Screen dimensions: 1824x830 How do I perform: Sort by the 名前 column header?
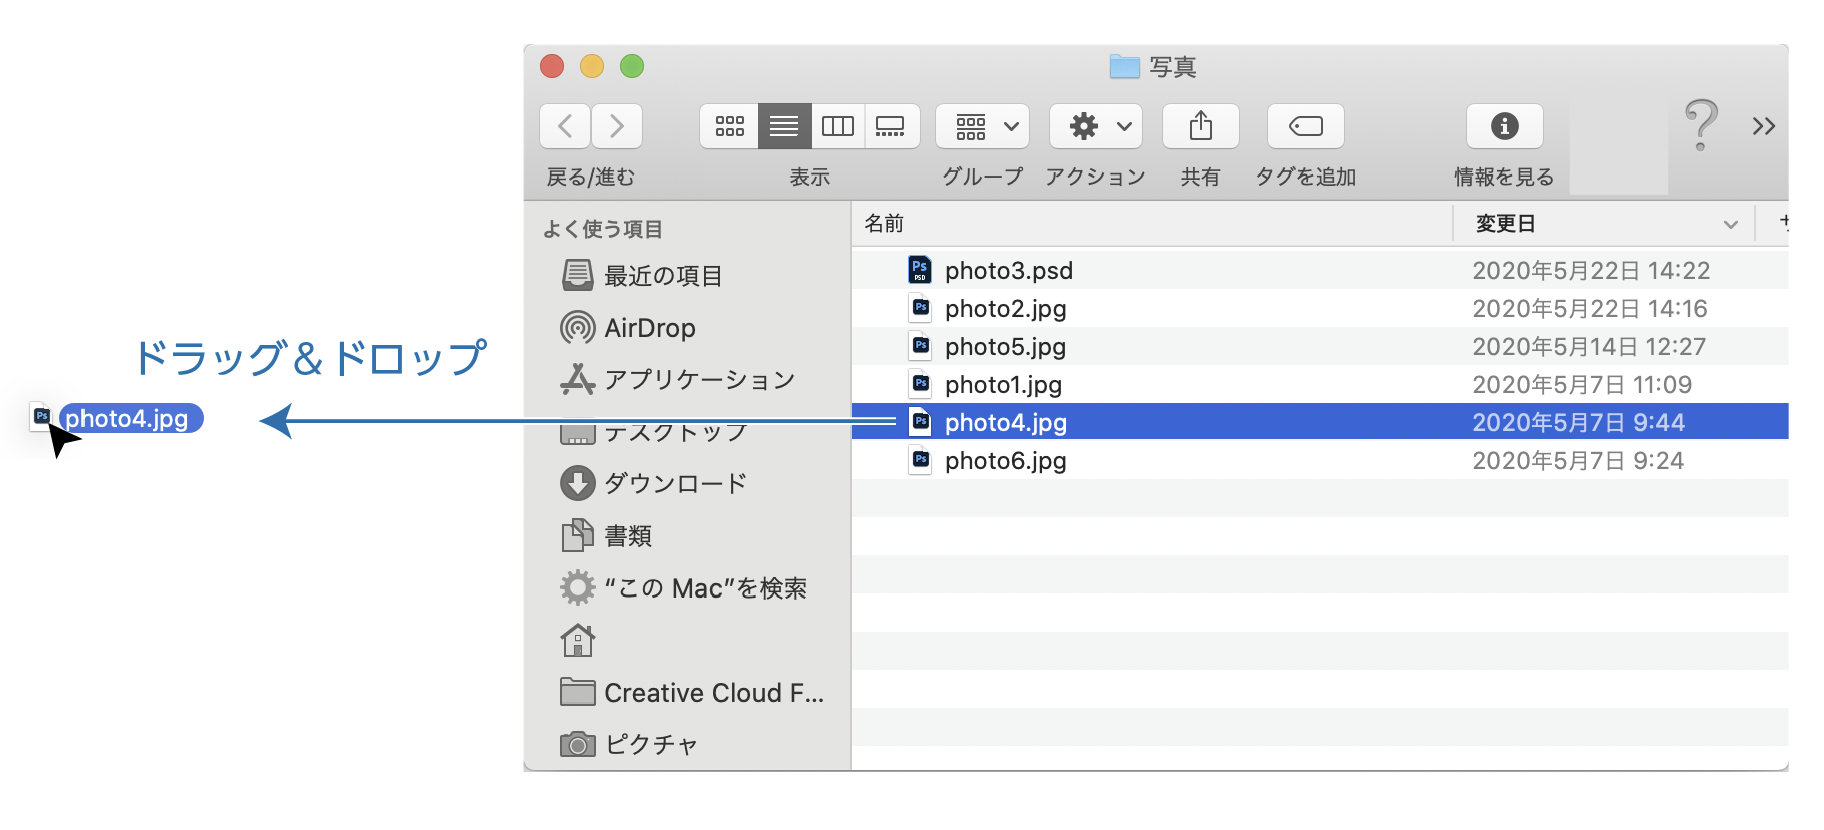tap(1151, 223)
